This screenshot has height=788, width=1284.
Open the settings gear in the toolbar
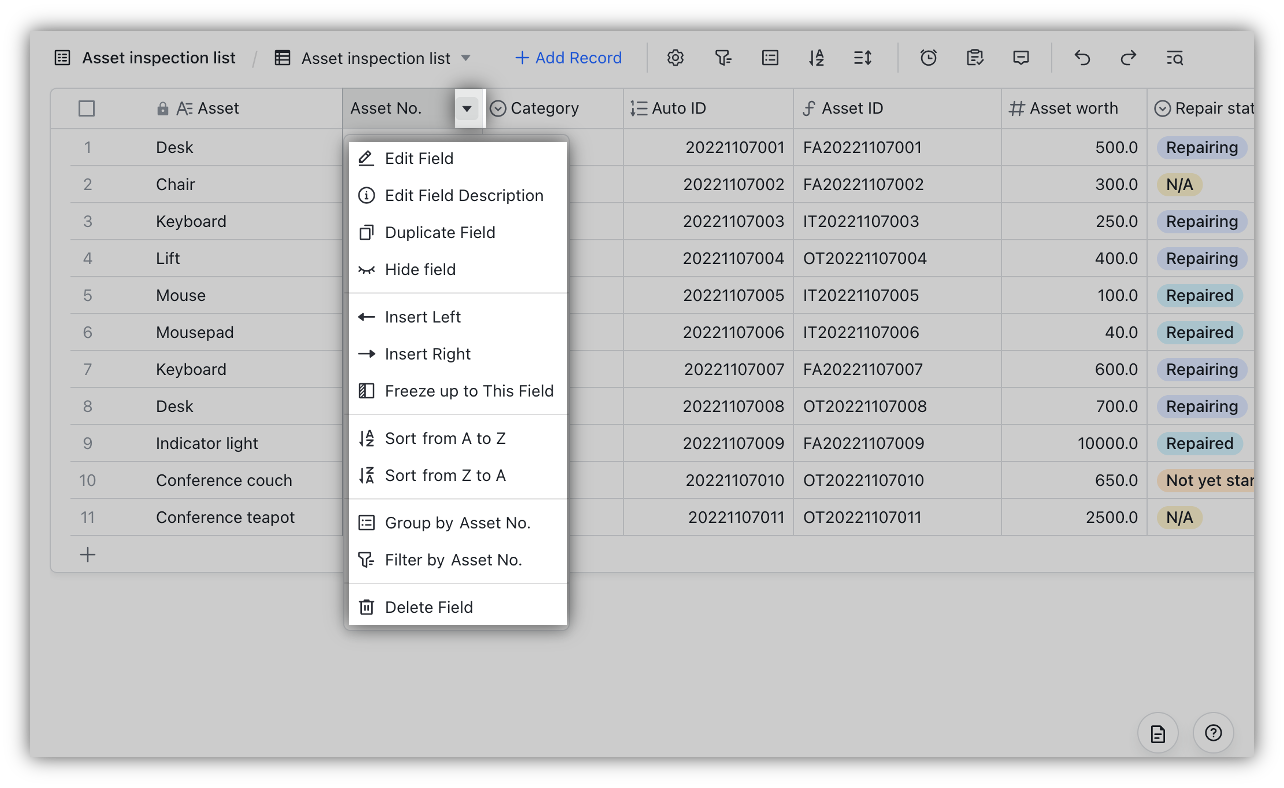675,57
